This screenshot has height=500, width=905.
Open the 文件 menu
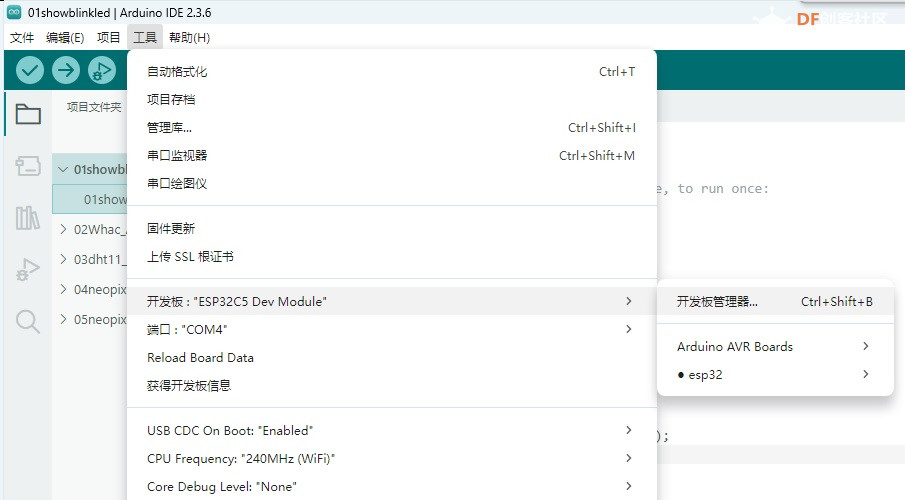[x=22, y=38]
